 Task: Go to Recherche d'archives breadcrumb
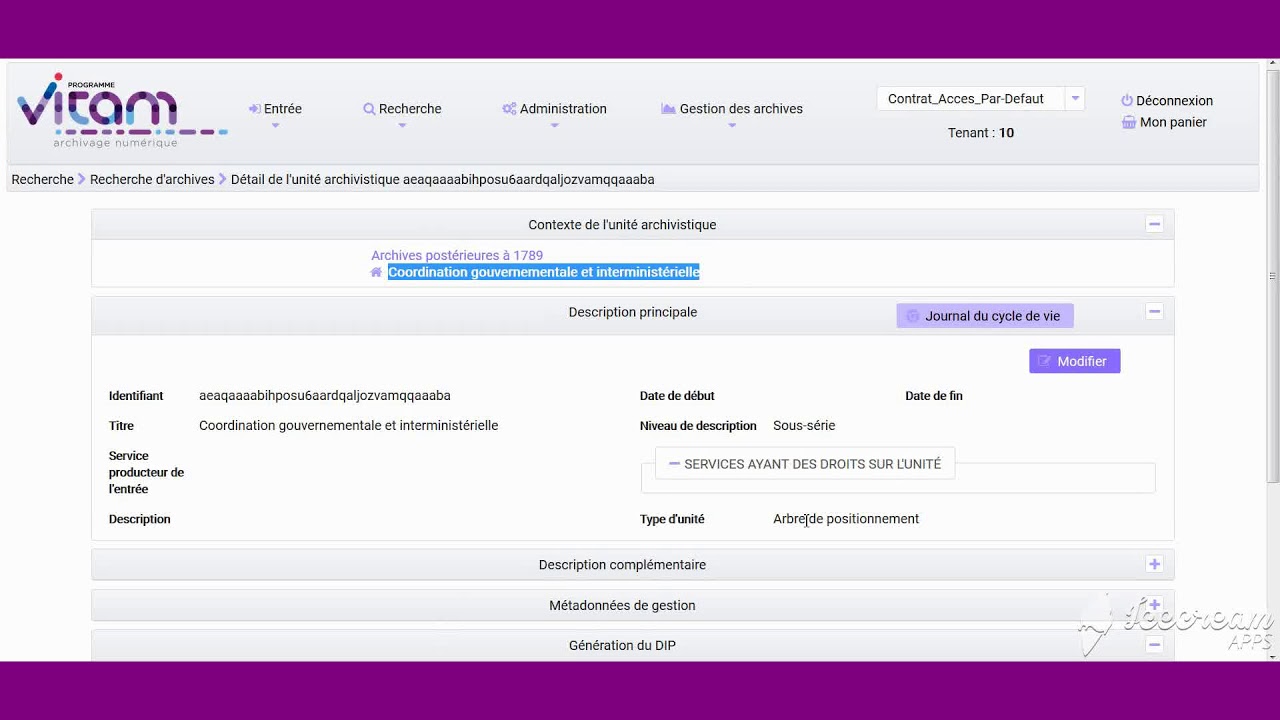(x=152, y=180)
